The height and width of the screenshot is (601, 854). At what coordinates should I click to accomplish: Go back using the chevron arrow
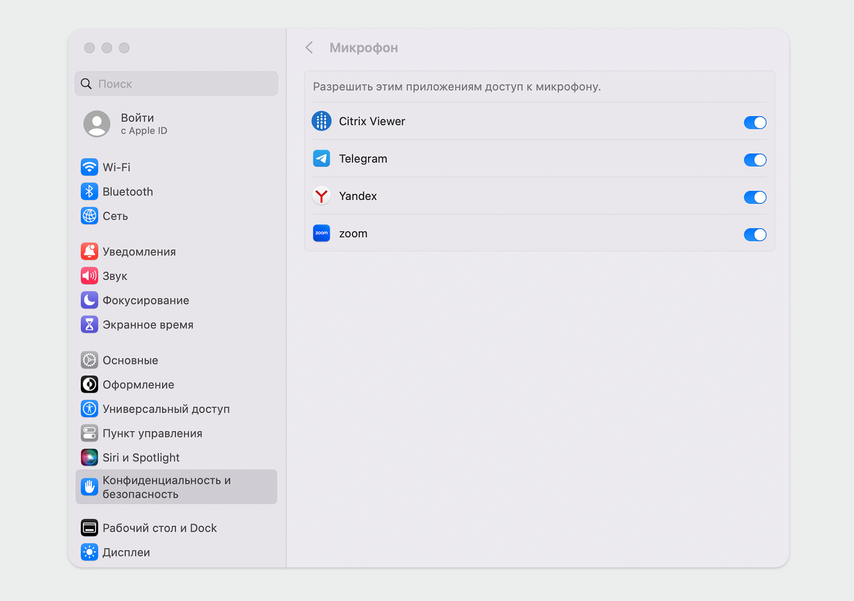pyautogui.click(x=309, y=48)
